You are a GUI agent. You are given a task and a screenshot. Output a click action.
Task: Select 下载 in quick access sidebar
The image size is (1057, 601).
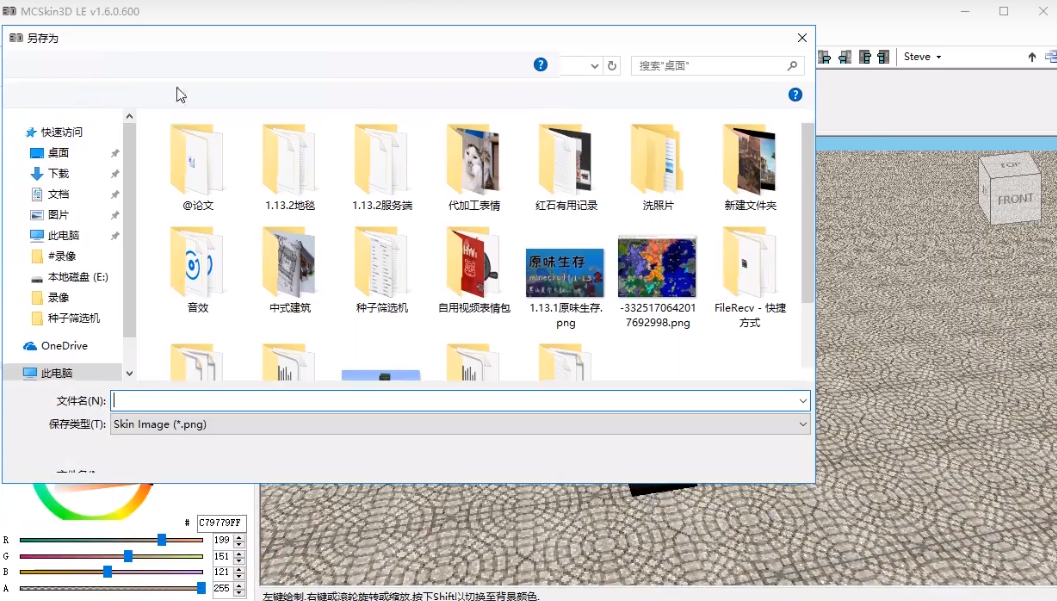point(58,173)
